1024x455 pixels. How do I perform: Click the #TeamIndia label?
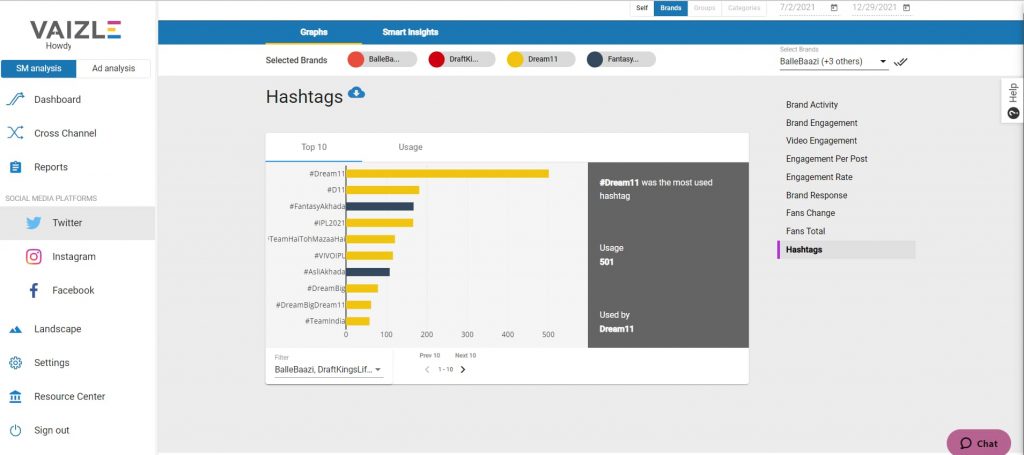click(325, 321)
